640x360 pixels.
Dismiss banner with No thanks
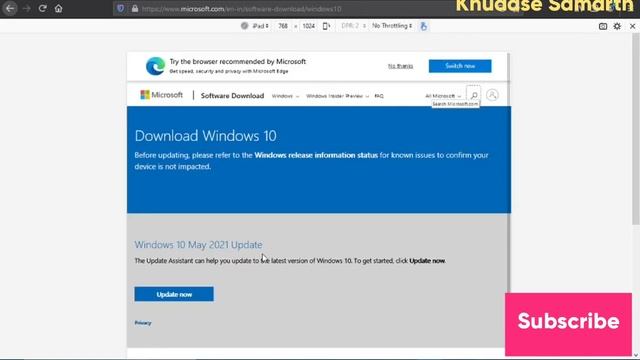(x=400, y=66)
